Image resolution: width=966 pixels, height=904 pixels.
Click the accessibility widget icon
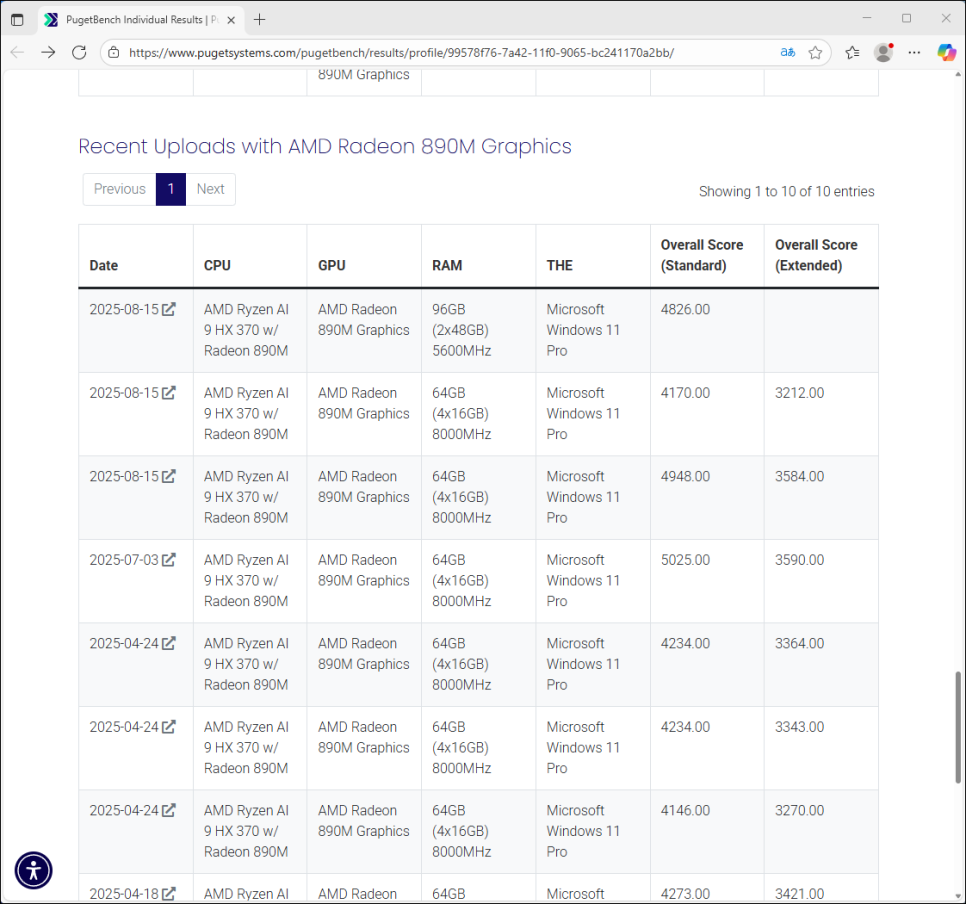point(33,870)
